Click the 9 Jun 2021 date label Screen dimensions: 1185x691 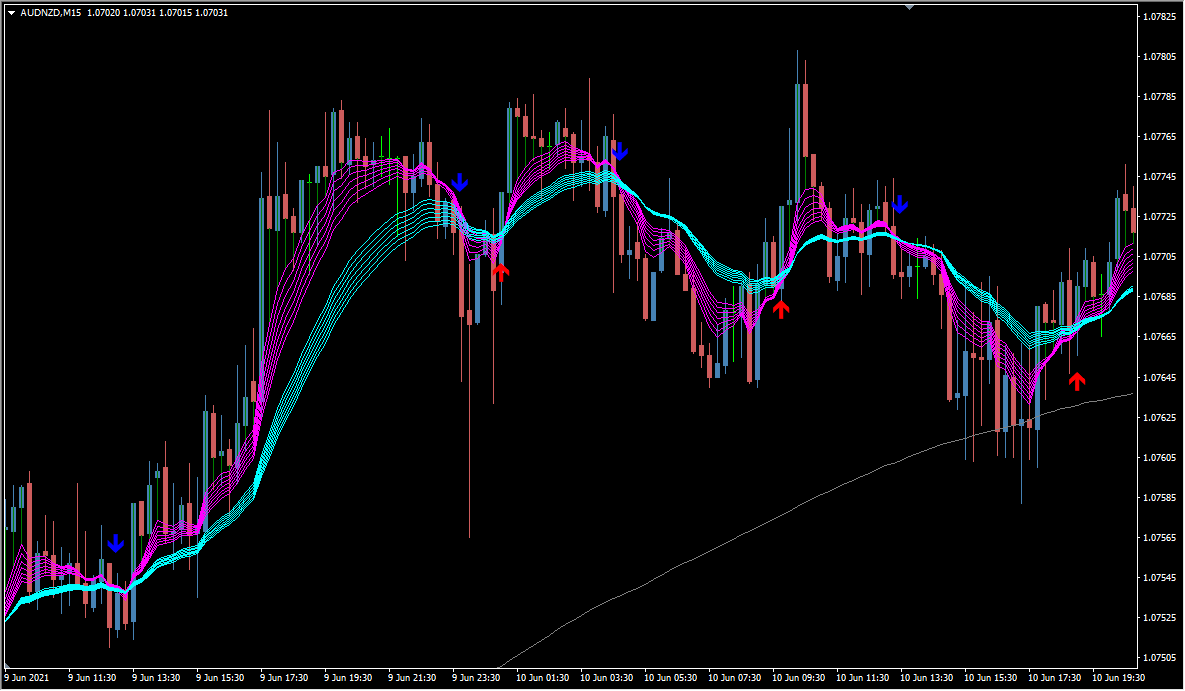click(x=26, y=678)
